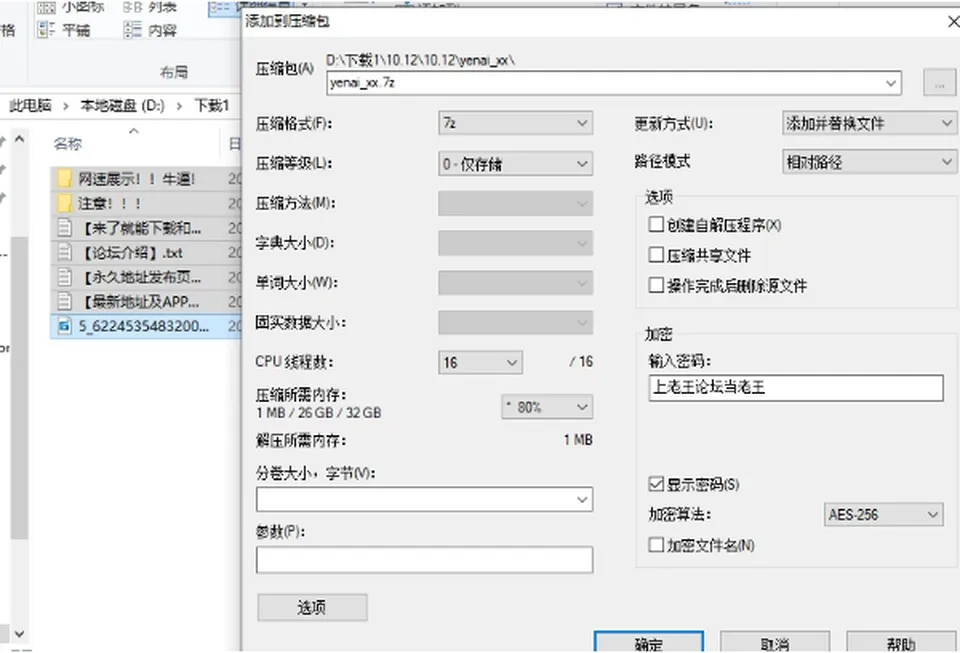This screenshot has width=960, height=653.
Task: Open the 压缩等级 dropdown showing 0 - 仅存储
Action: 516,163
